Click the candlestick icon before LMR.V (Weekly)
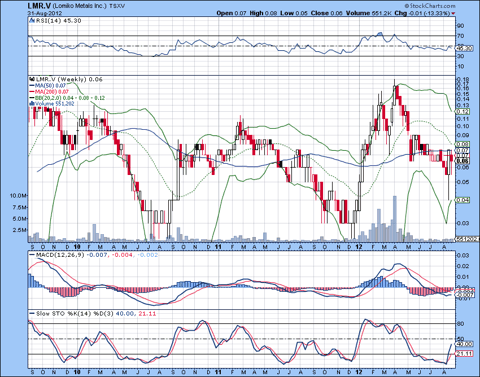 [32, 79]
